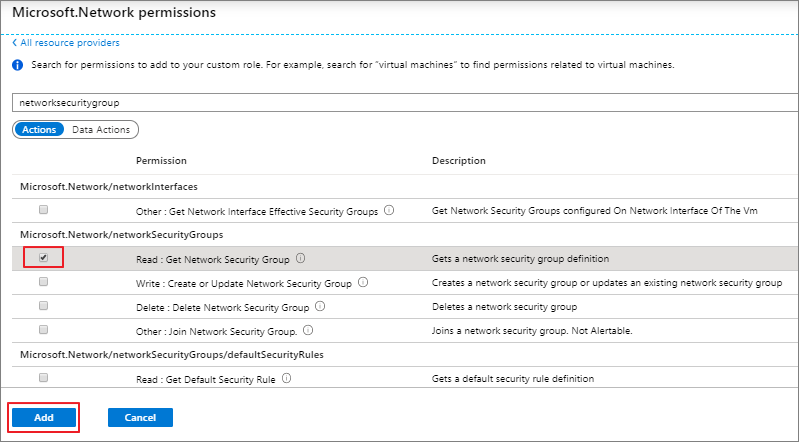Select the Microsoft.Network/networkInterfaces group heading
799x442 pixels.
[x=109, y=187]
